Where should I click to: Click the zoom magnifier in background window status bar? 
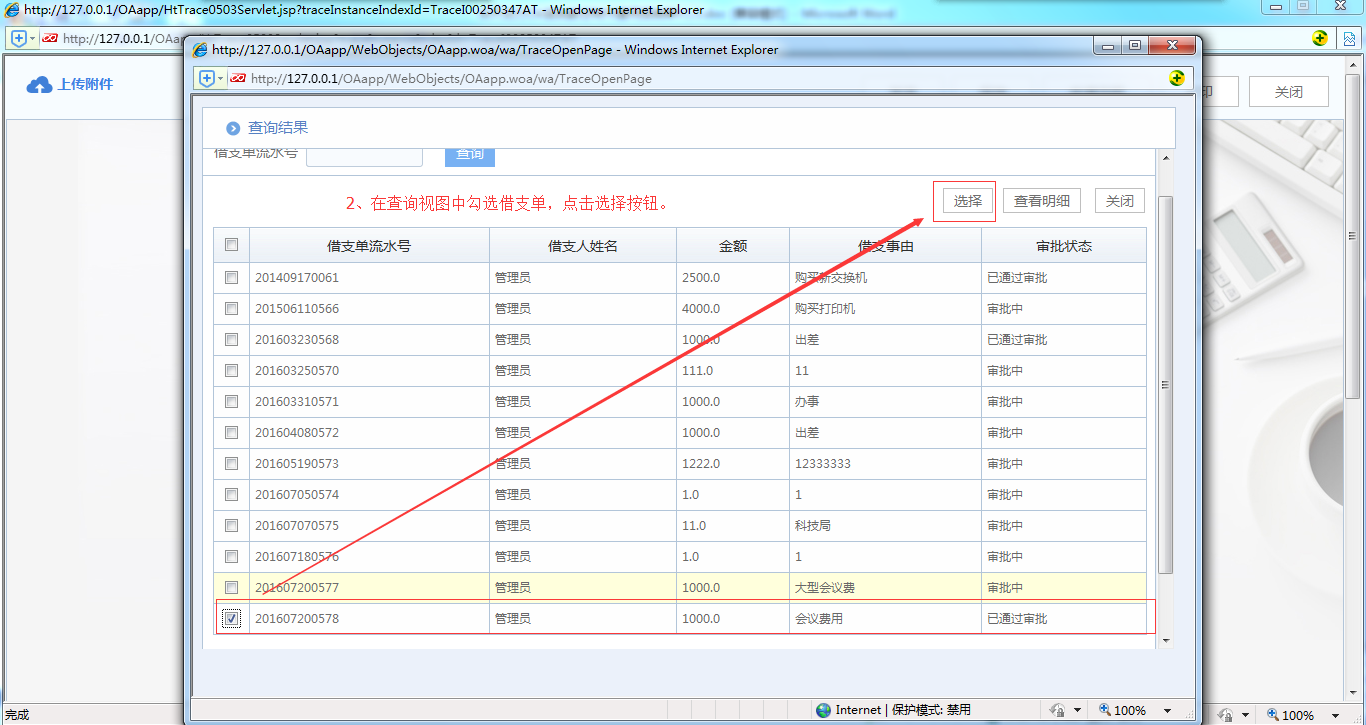pos(1273,715)
